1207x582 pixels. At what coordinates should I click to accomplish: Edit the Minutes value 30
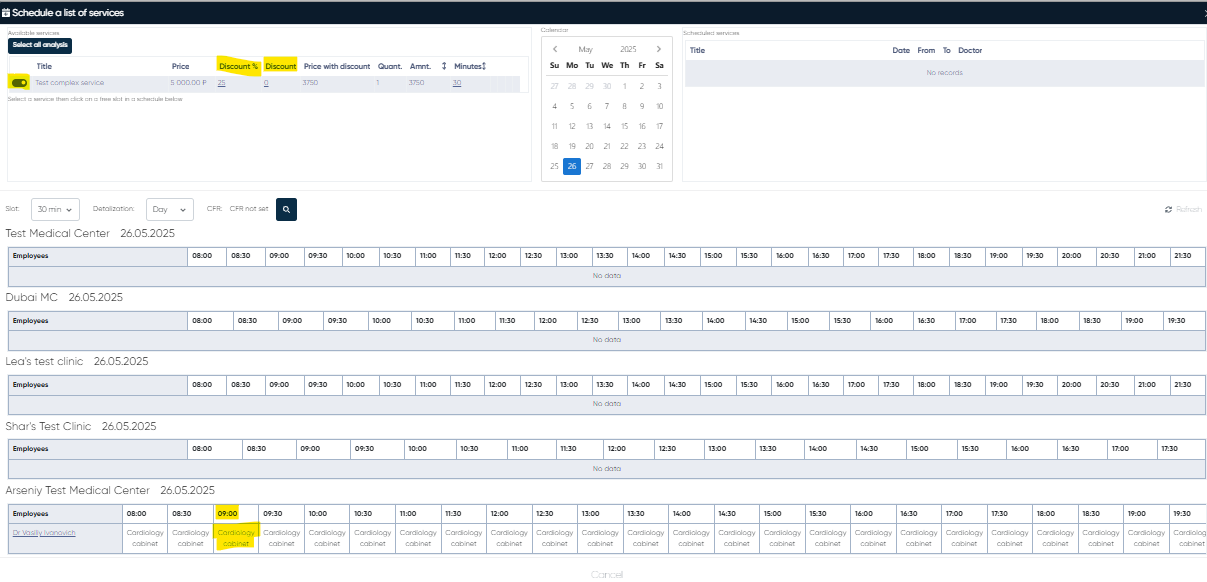tap(456, 83)
